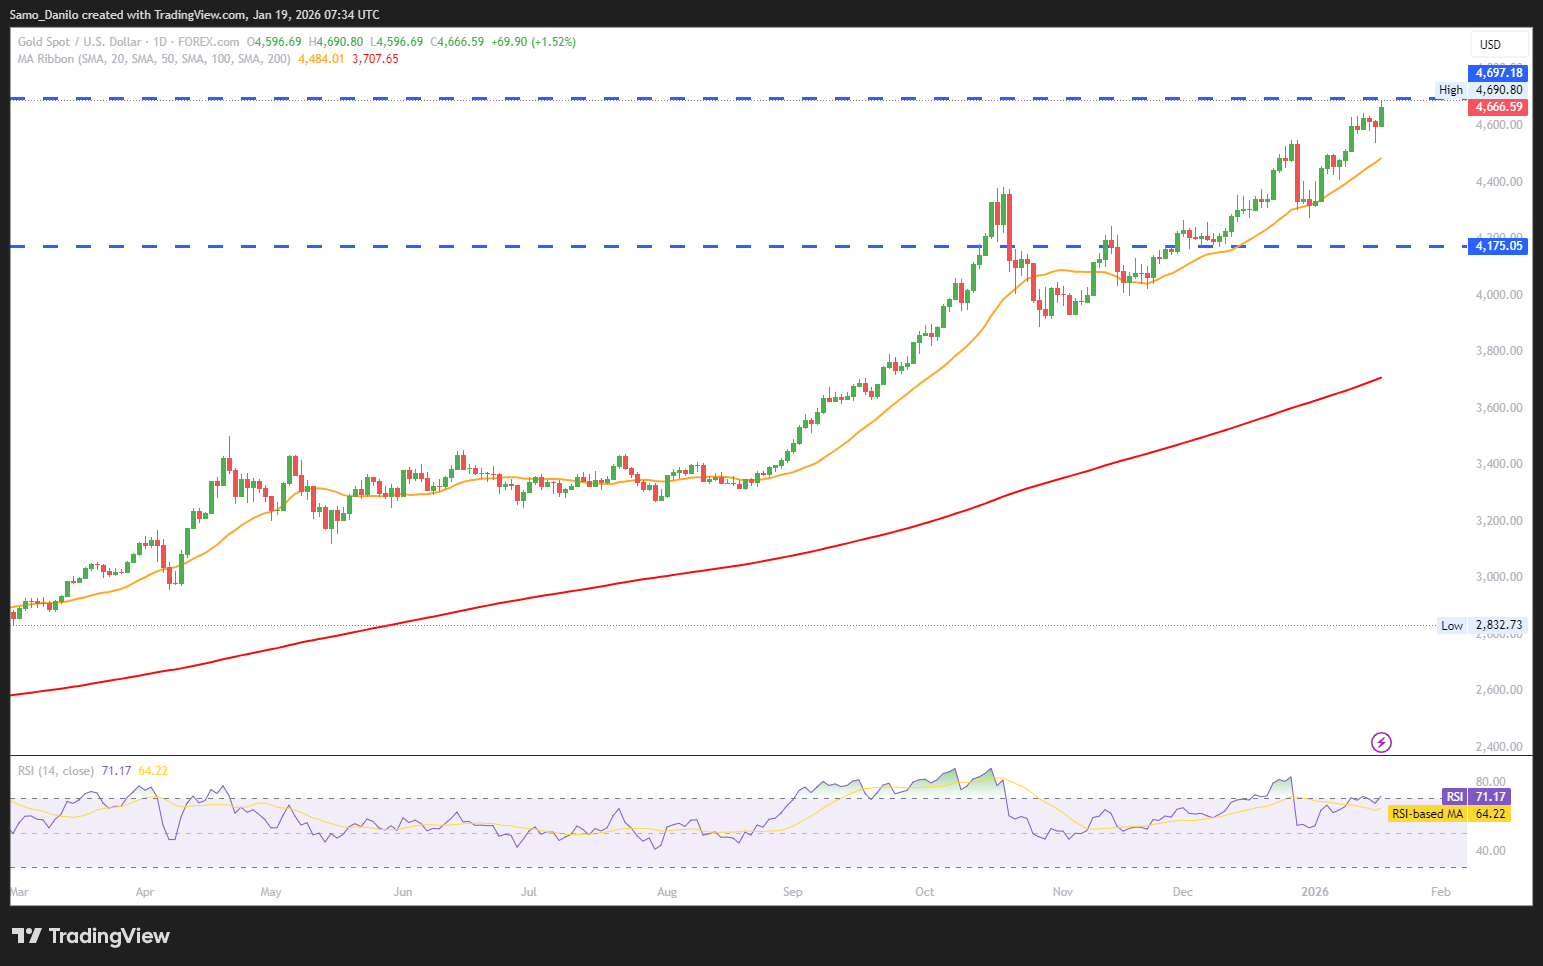The width and height of the screenshot is (1543, 966).
Task: Click the blue 4,697.18 price label
Action: click(1499, 73)
